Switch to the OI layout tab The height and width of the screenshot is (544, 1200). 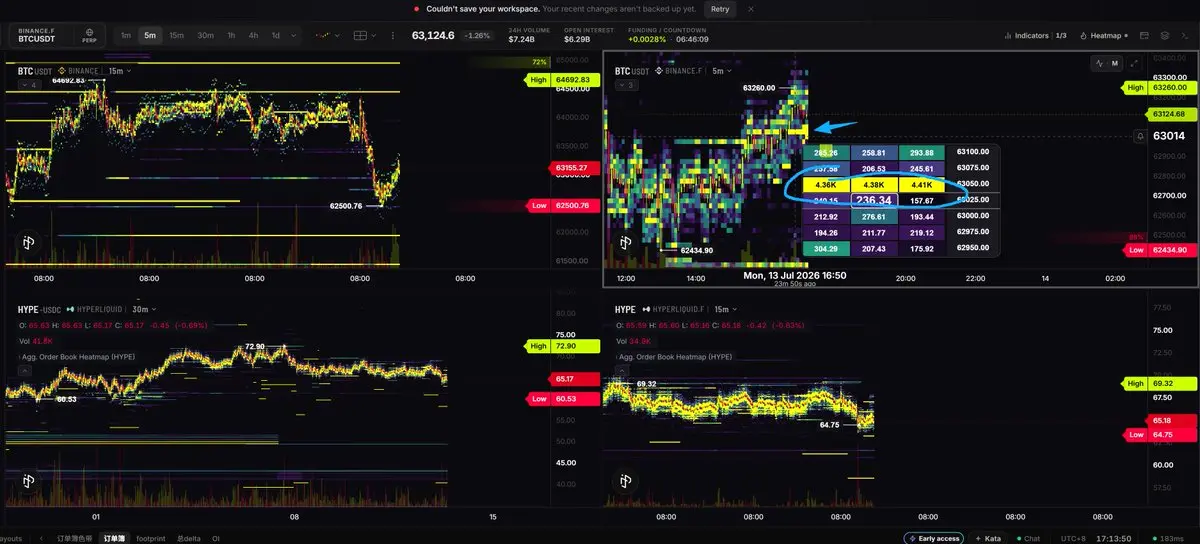(216, 538)
